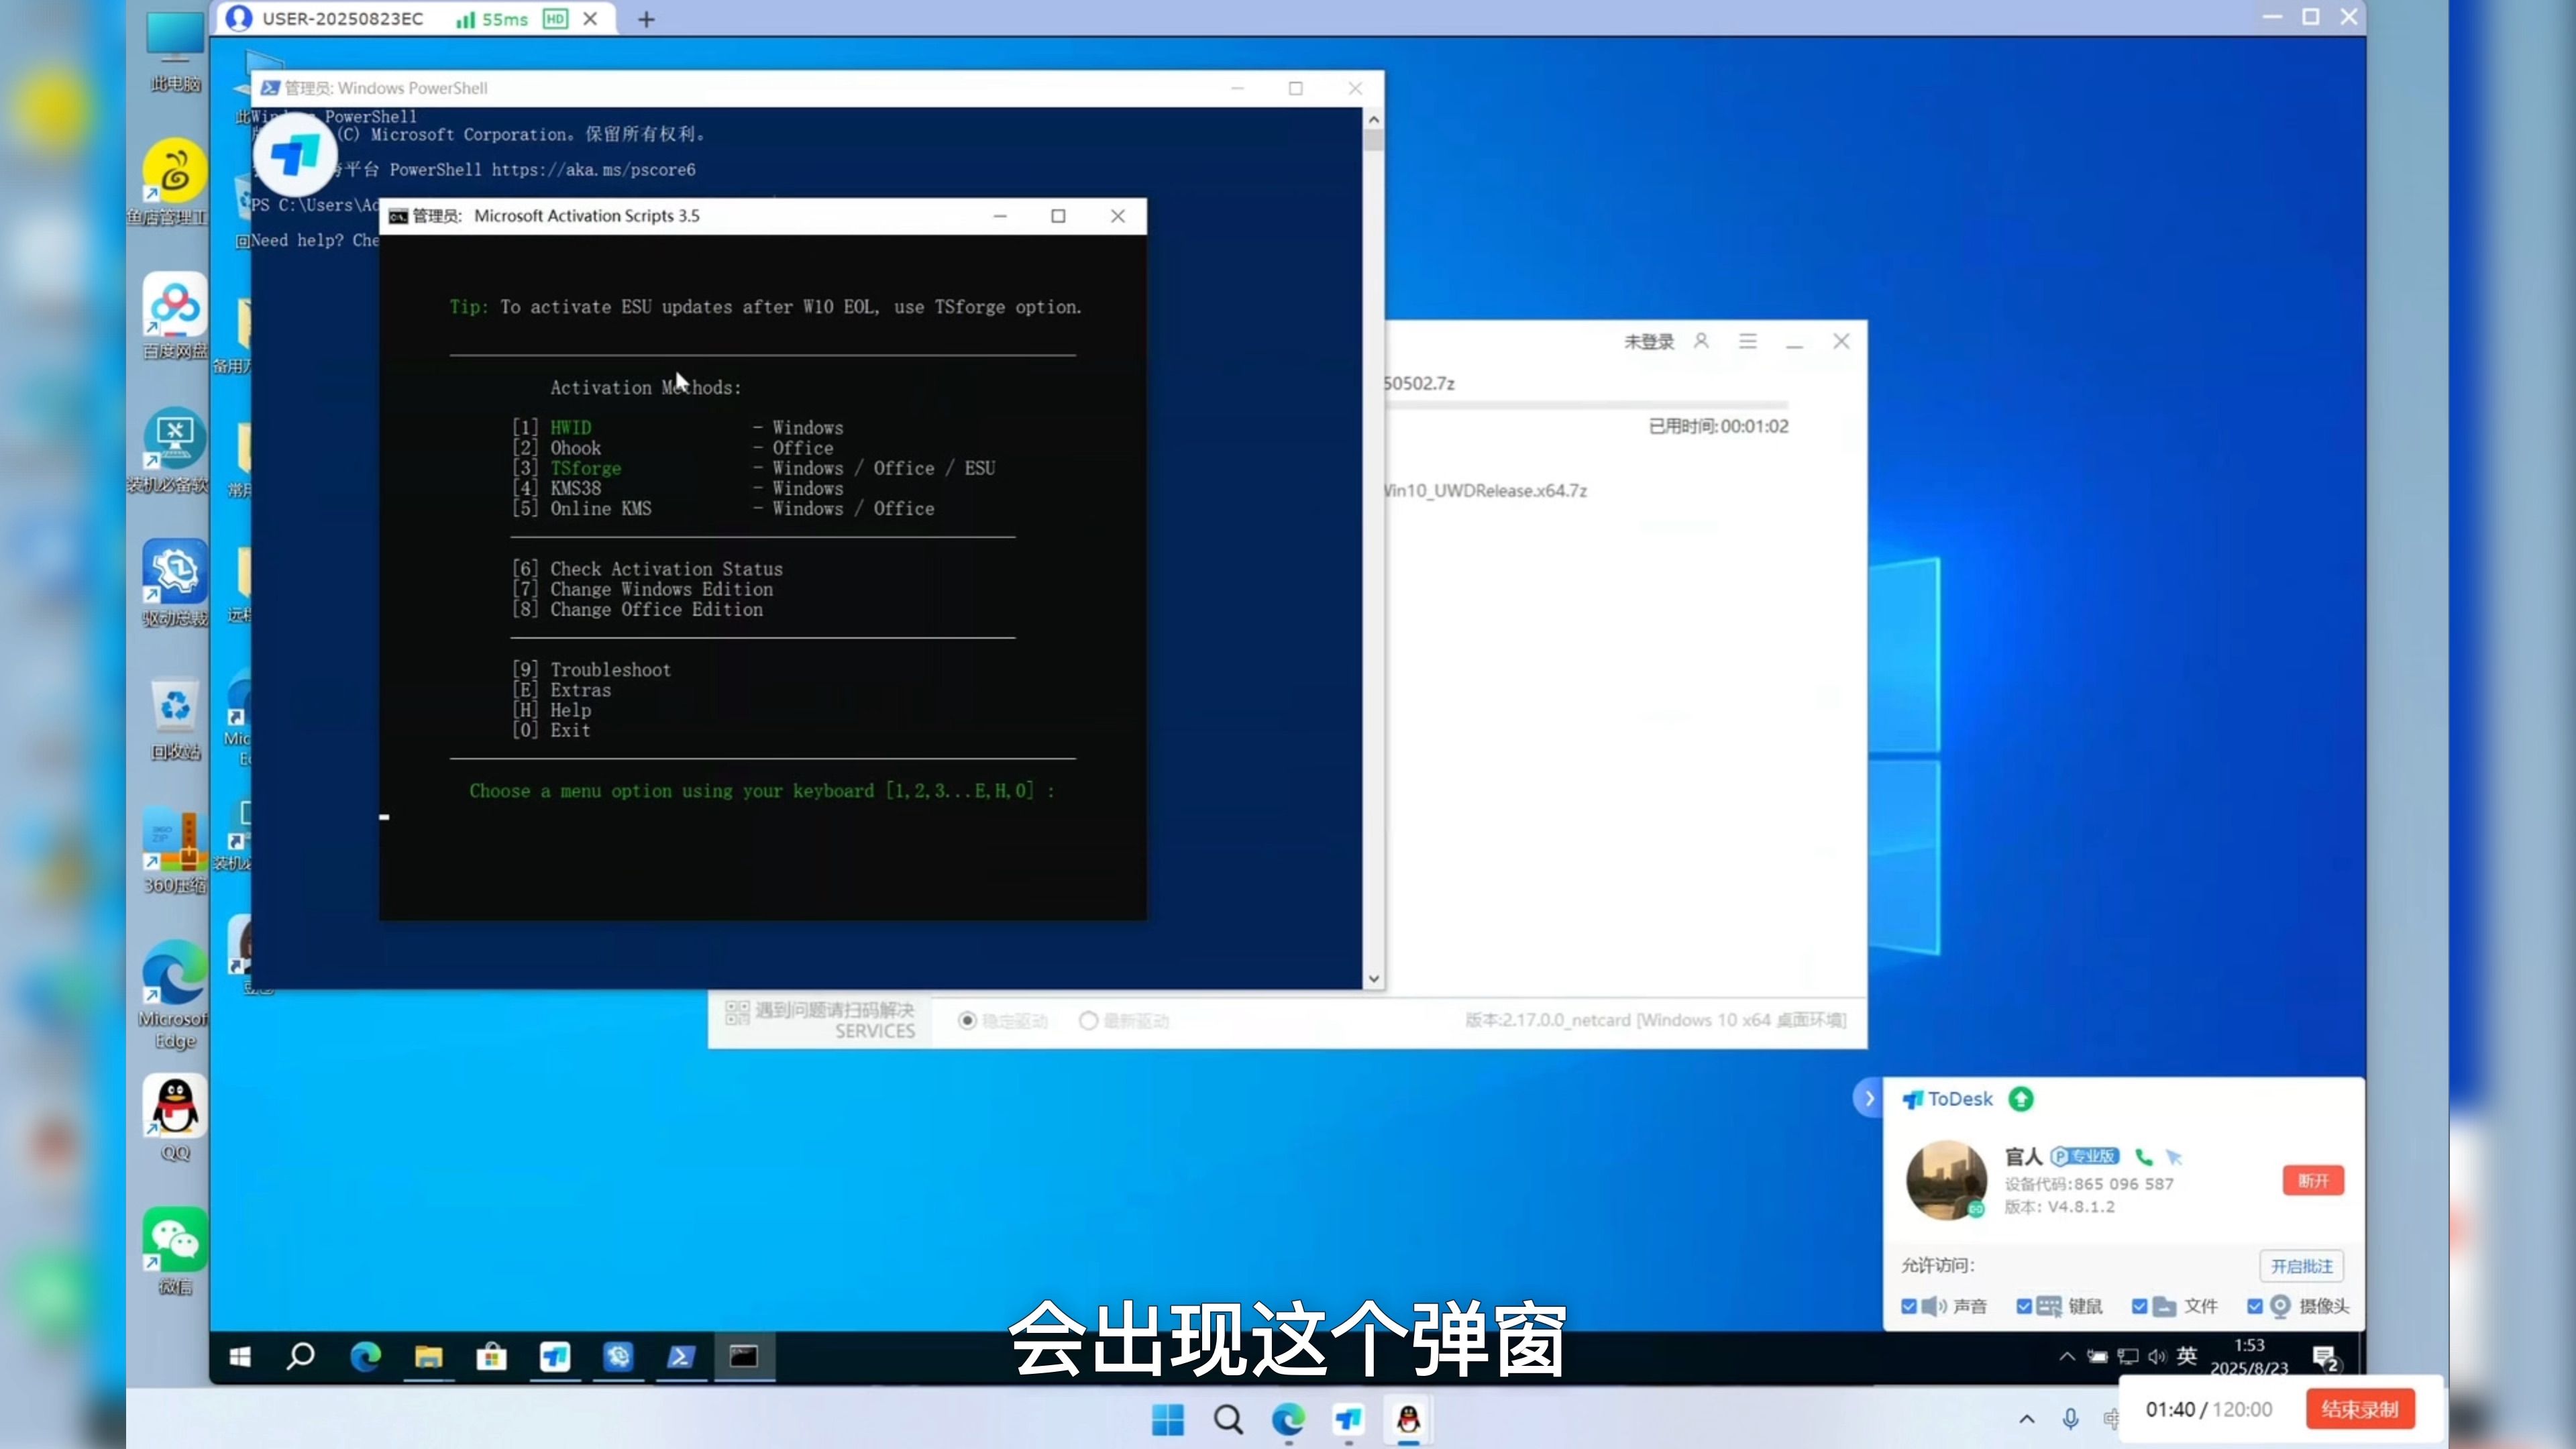Click the host taskbar search magnifier
This screenshot has width=2576, height=1449.
(1228, 1419)
